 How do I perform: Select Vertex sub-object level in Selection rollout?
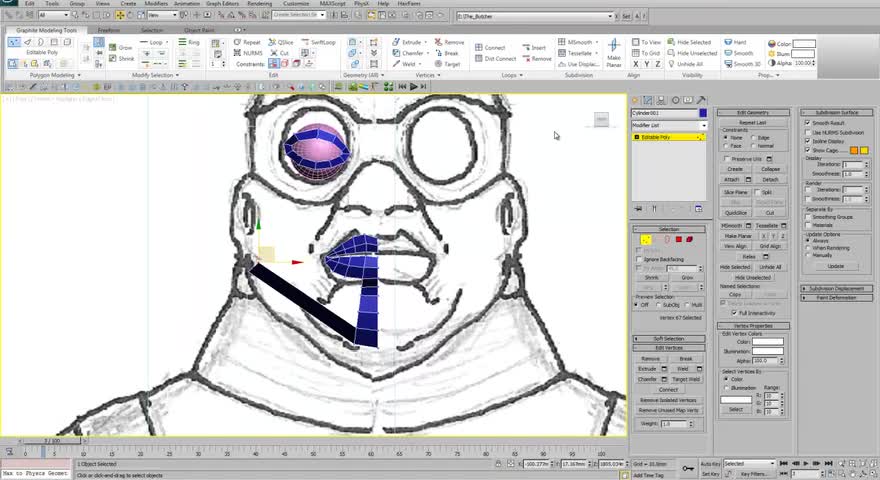(646, 240)
